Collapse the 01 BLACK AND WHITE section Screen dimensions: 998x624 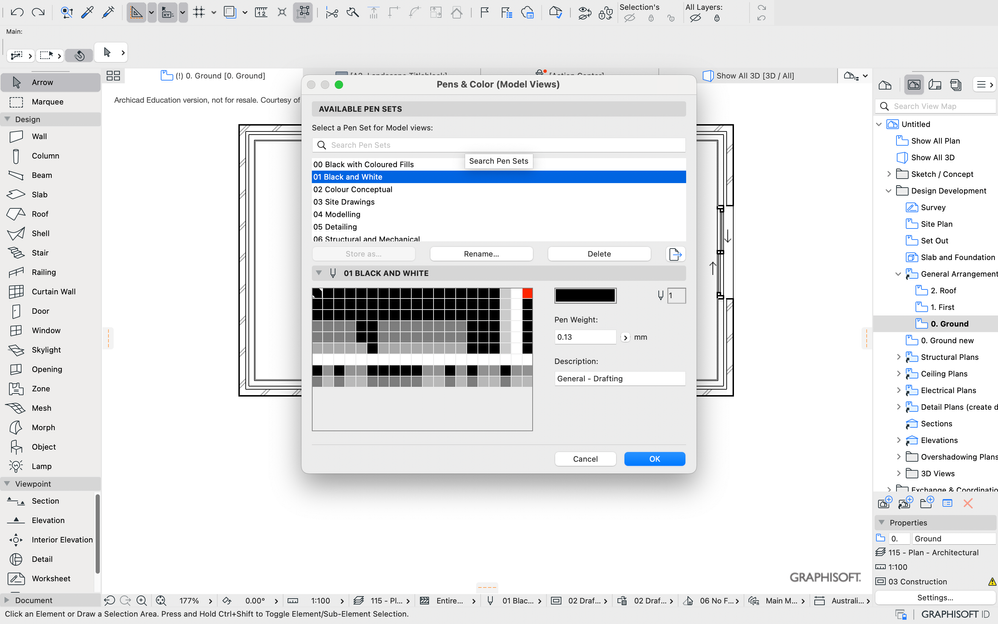click(319, 273)
